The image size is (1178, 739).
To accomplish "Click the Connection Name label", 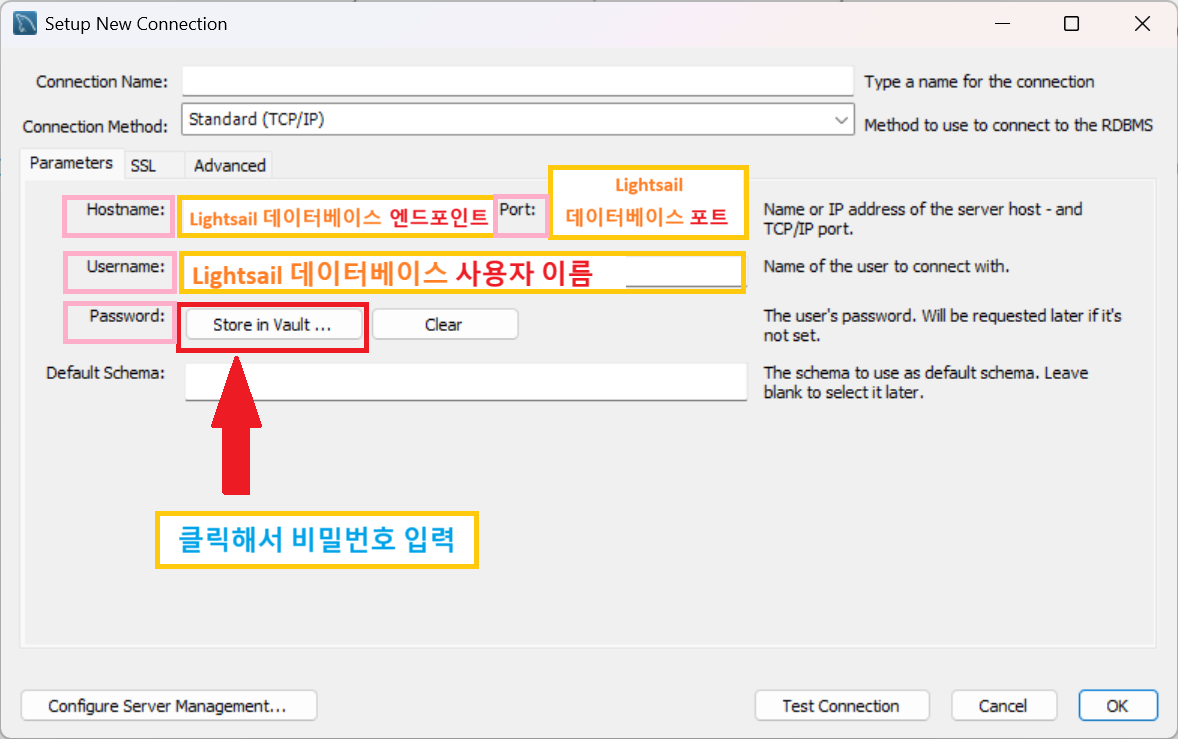I will pyautogui.click(x=102, y=82).
